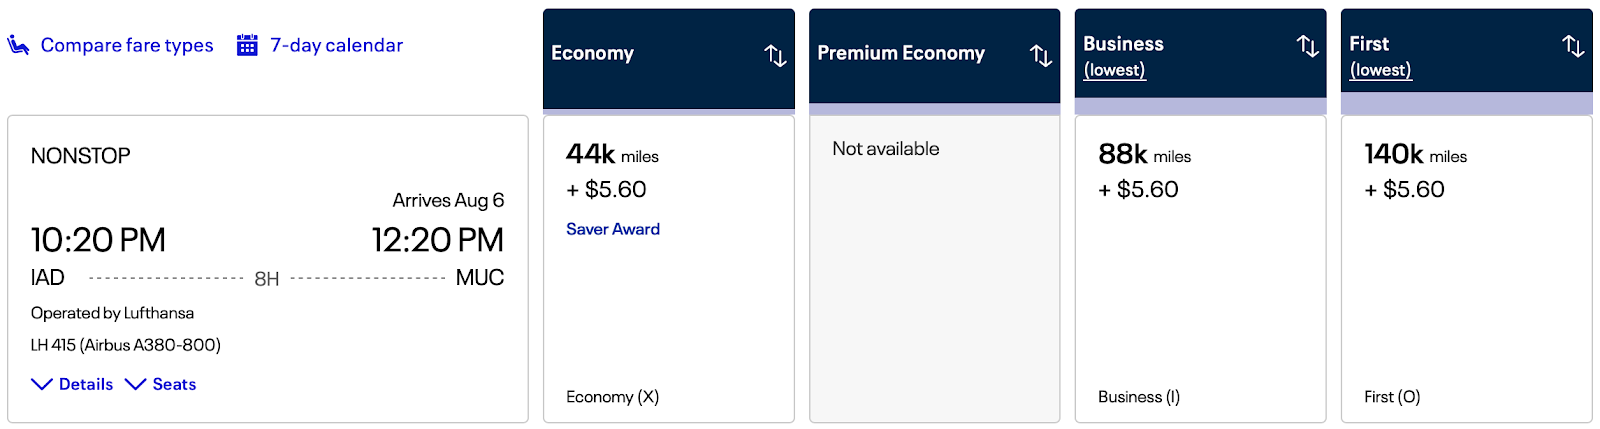Choose the 88k miles Business fare
Image resolution: width=1600 pixels, height=429 pixels.
[x=1200, y=270]
